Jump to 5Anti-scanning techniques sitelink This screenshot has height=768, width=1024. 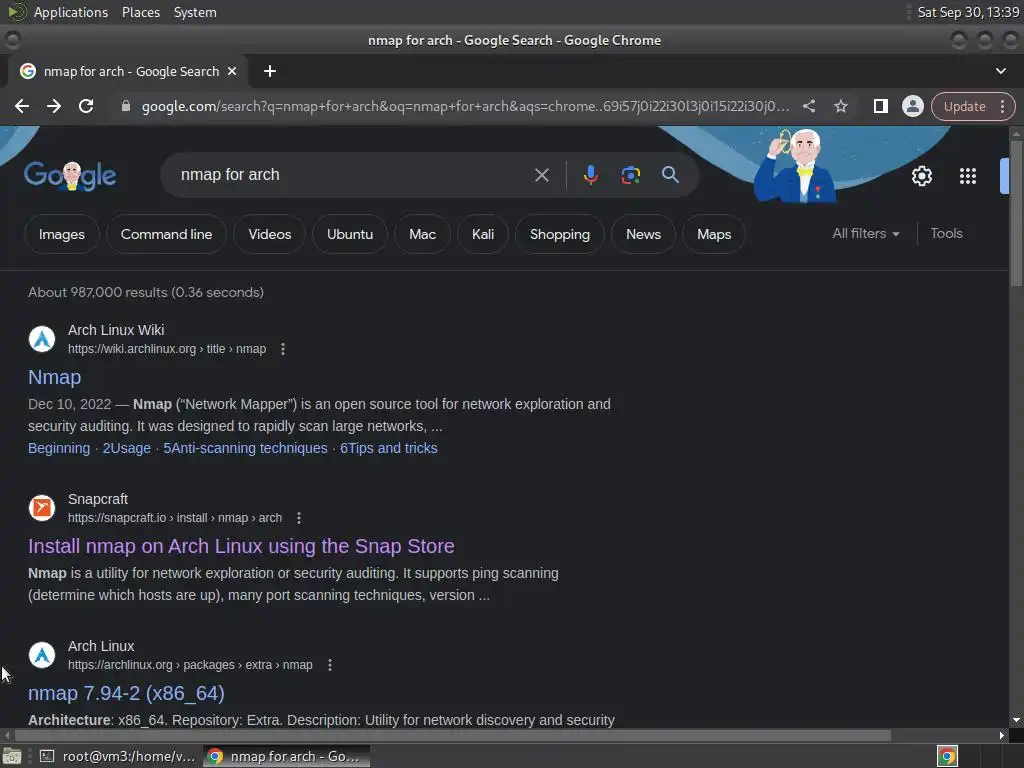point(245,448)
